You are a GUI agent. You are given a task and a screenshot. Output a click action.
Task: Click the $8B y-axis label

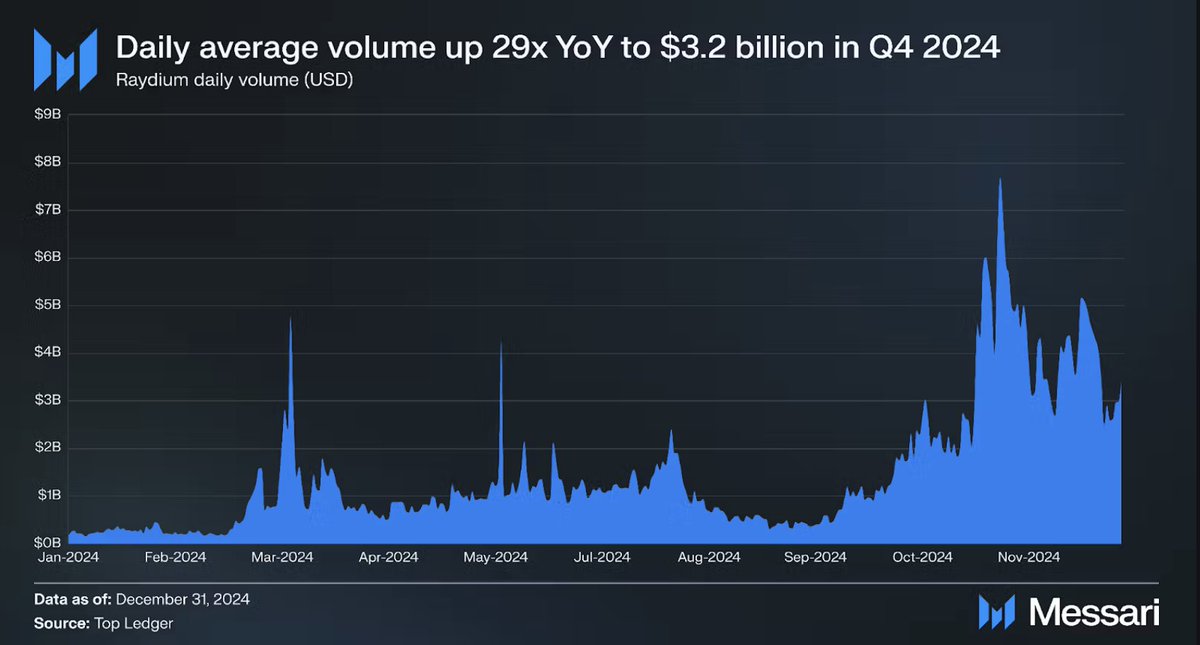[48, 162]
